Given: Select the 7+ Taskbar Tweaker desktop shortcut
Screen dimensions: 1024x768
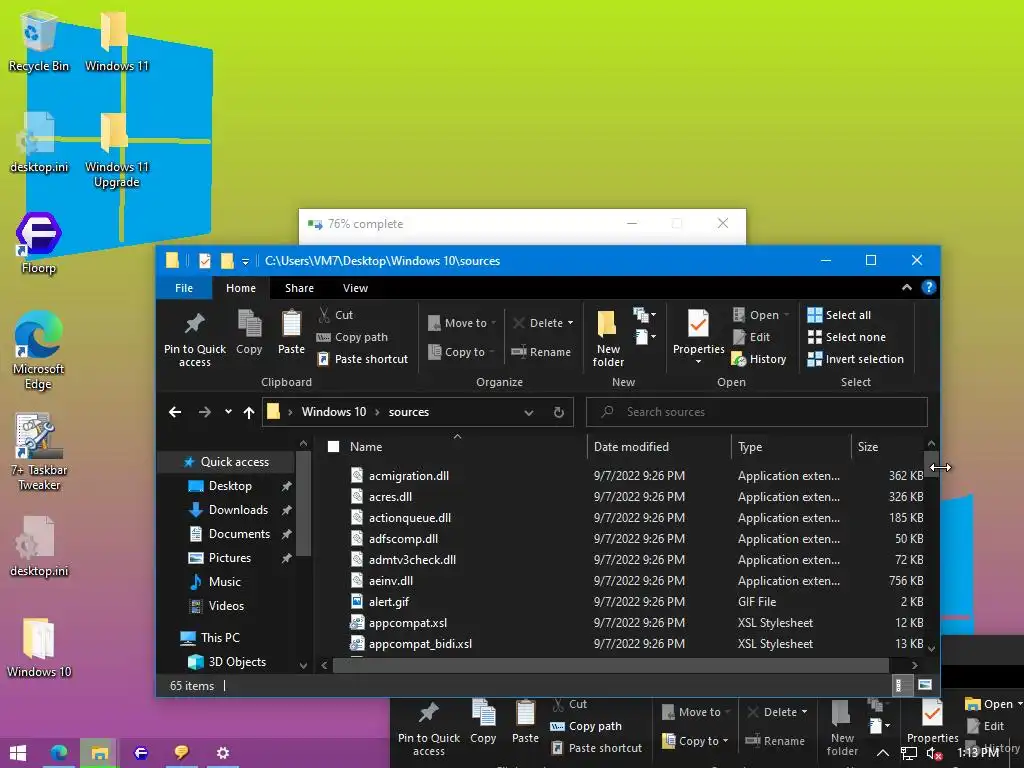Looking at the screenshot, I should coord(39,451).
